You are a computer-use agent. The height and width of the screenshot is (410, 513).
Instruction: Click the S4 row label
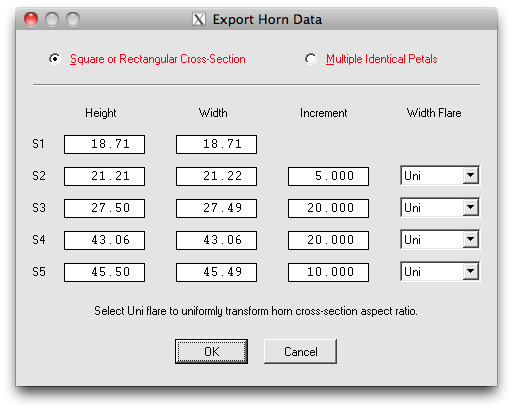coord(39,240)
